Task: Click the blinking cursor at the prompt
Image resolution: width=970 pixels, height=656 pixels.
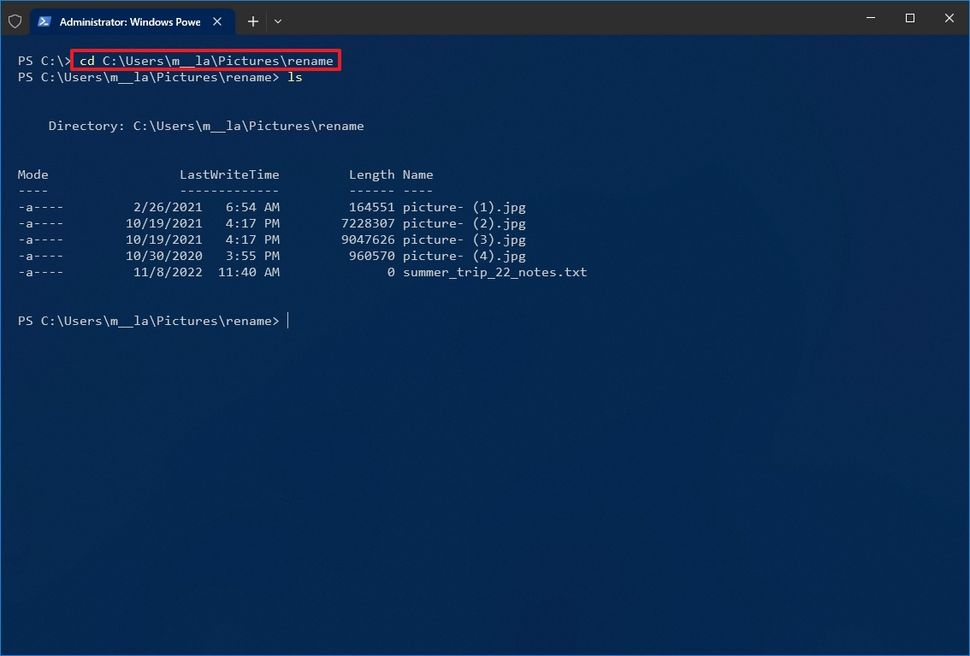Action: 288,320
